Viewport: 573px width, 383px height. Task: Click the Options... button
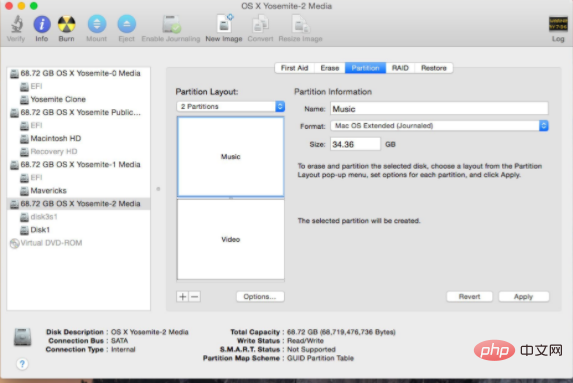pyautogui.click(x=260, y=296)
